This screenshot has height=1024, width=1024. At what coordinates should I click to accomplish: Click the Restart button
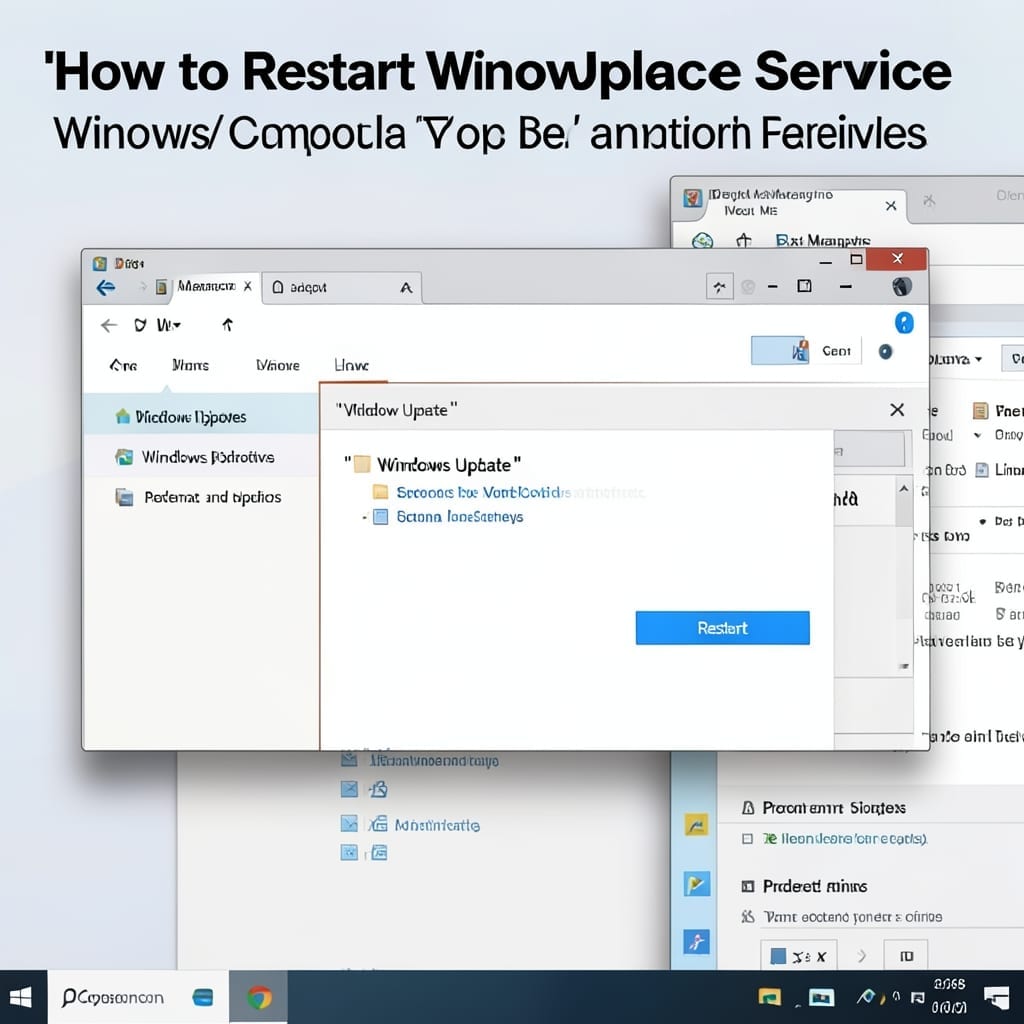722,628
